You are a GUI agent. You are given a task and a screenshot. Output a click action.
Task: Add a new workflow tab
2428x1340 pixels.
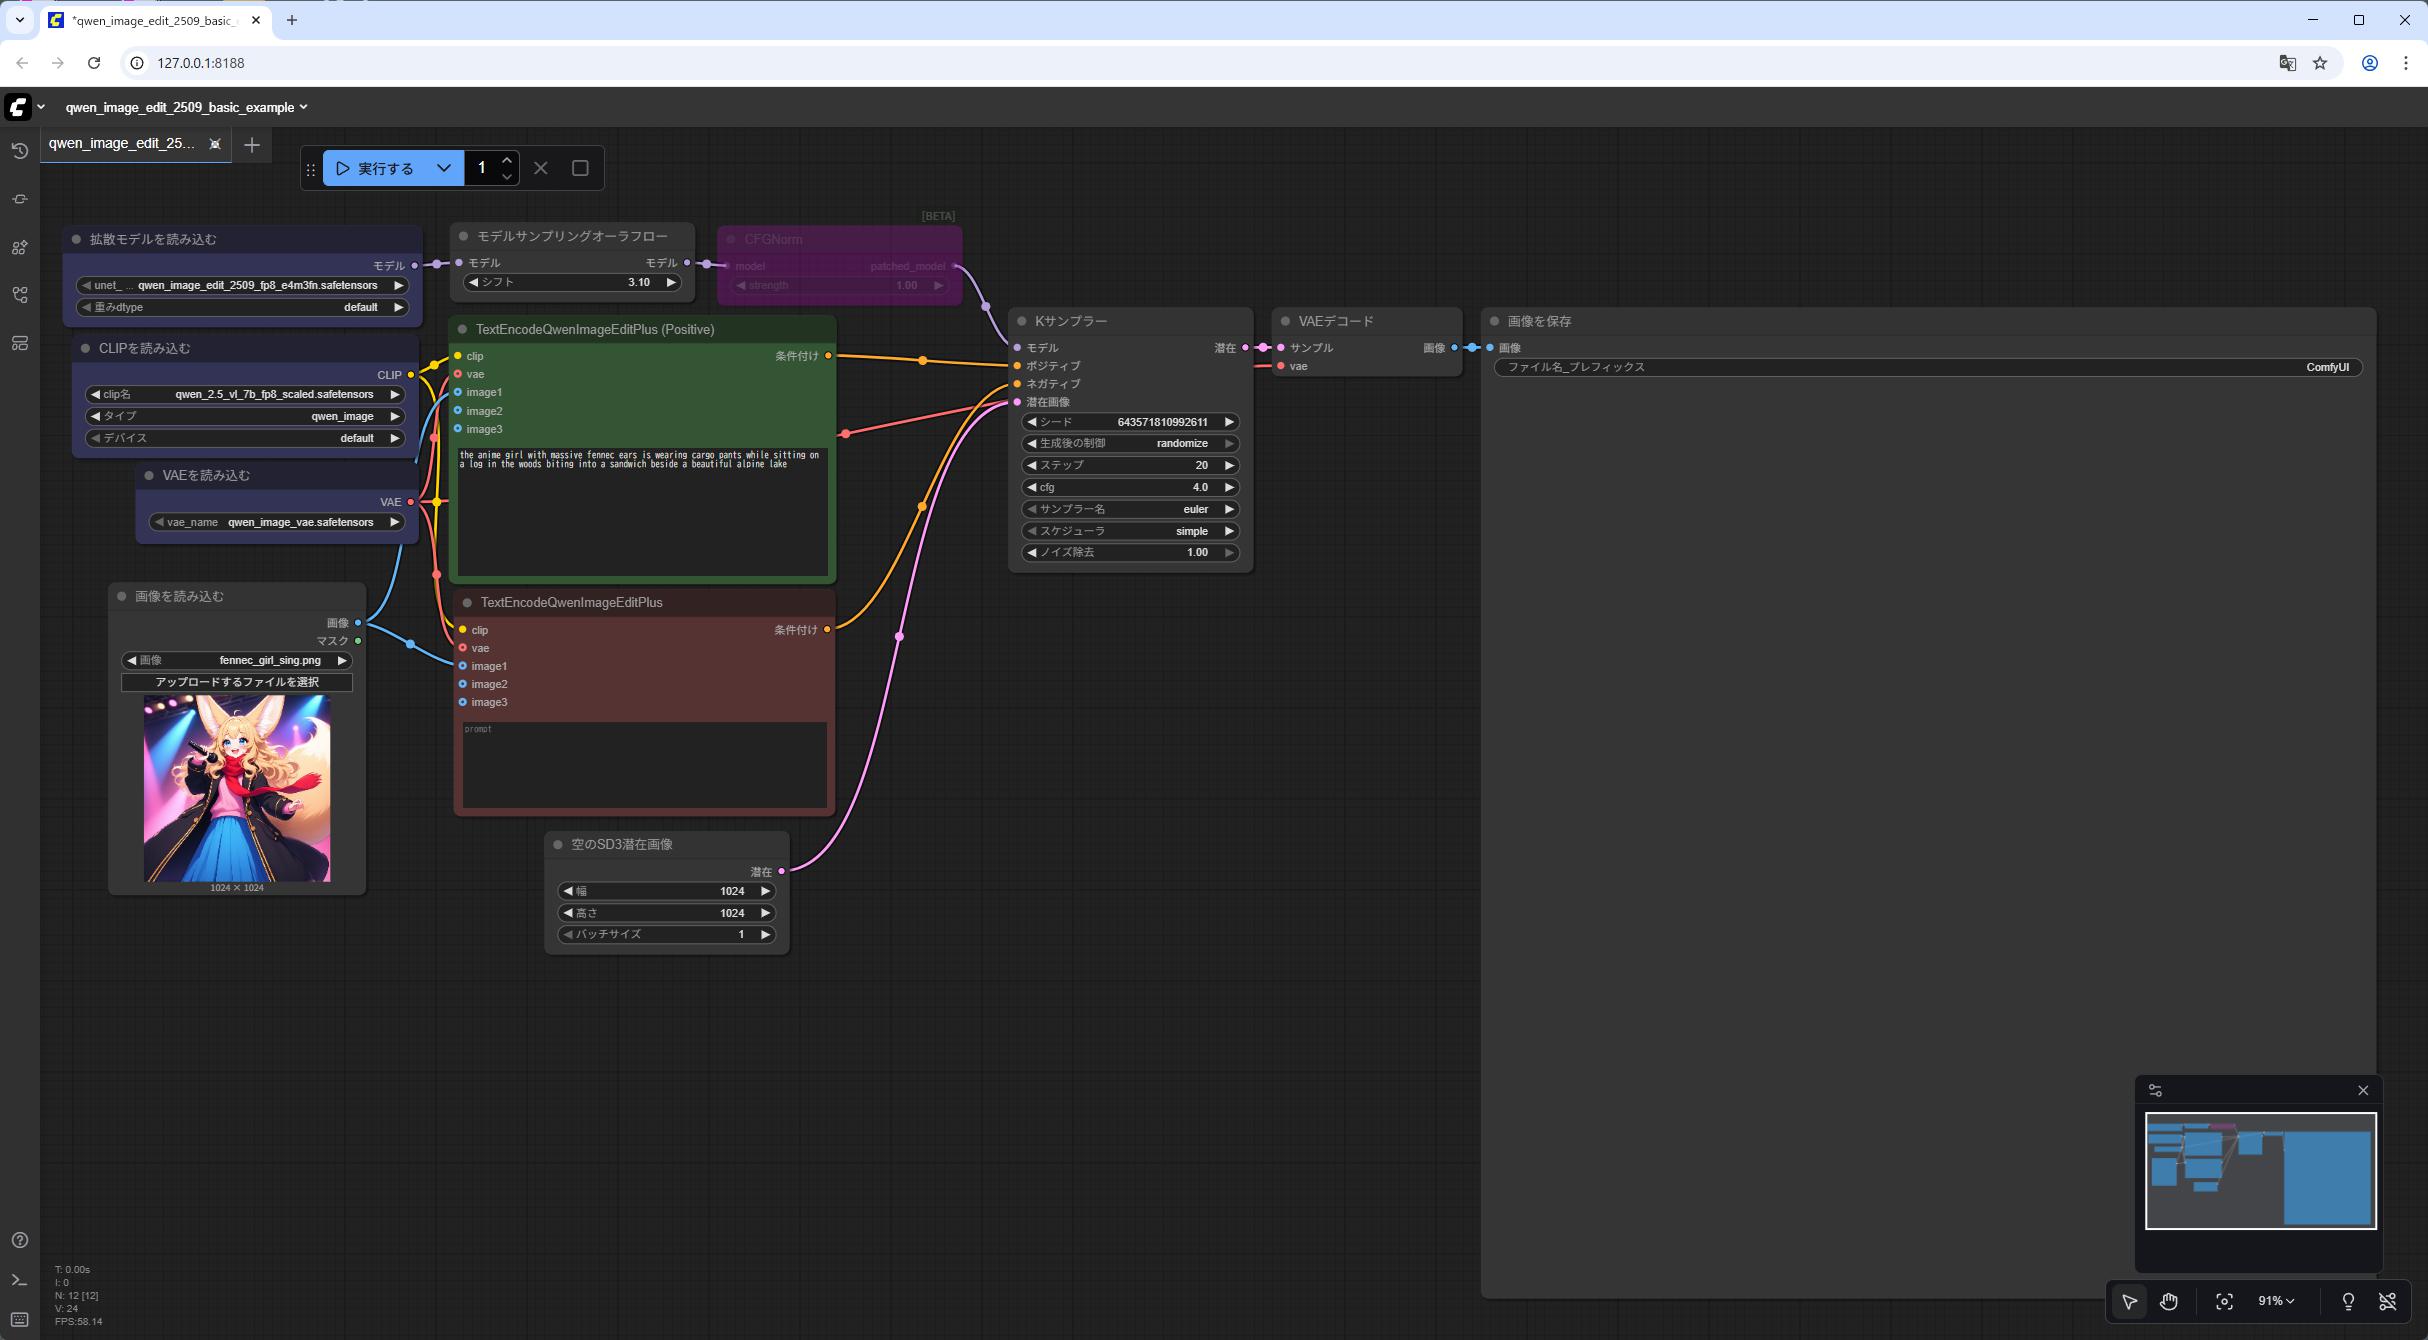tap(252, 145)
